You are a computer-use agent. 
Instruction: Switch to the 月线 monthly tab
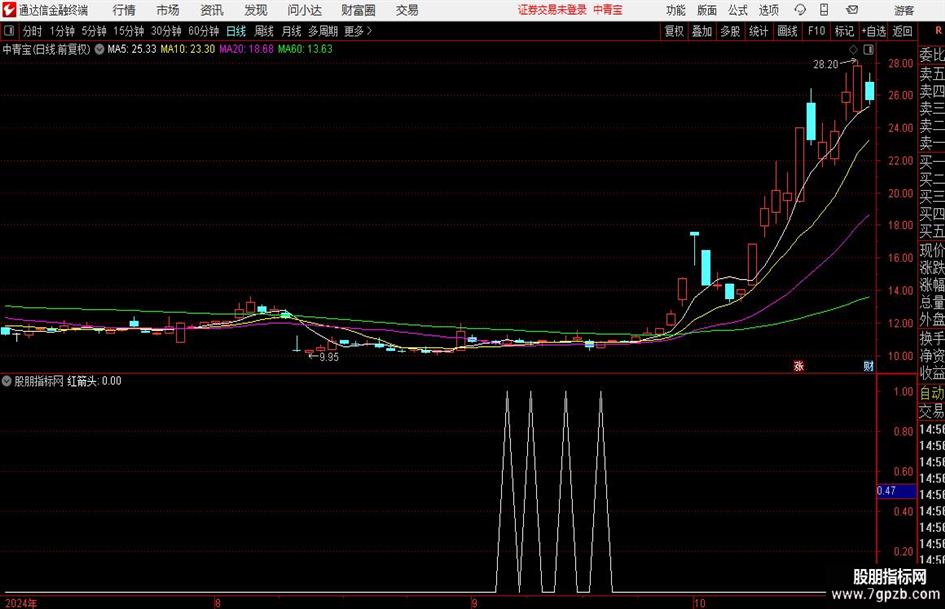pos(291,31)
